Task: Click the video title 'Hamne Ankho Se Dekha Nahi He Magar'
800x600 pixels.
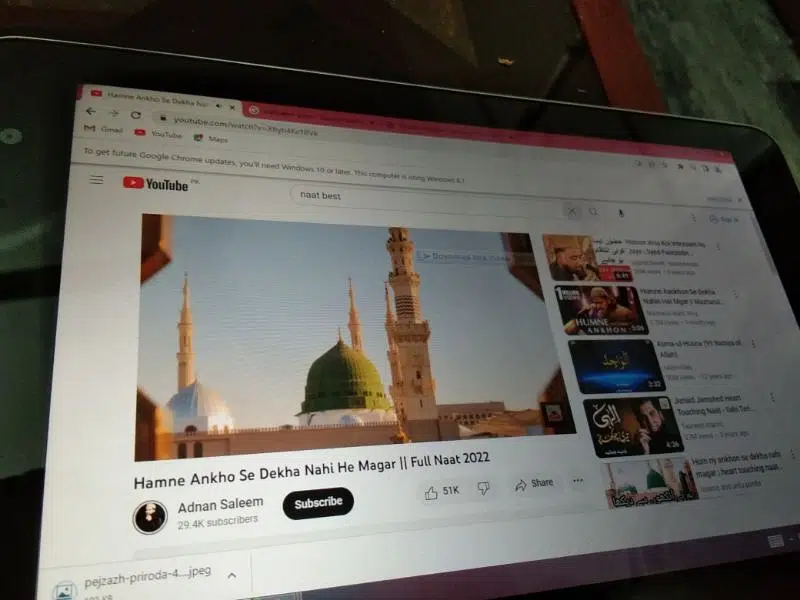Action: point(265,472)
